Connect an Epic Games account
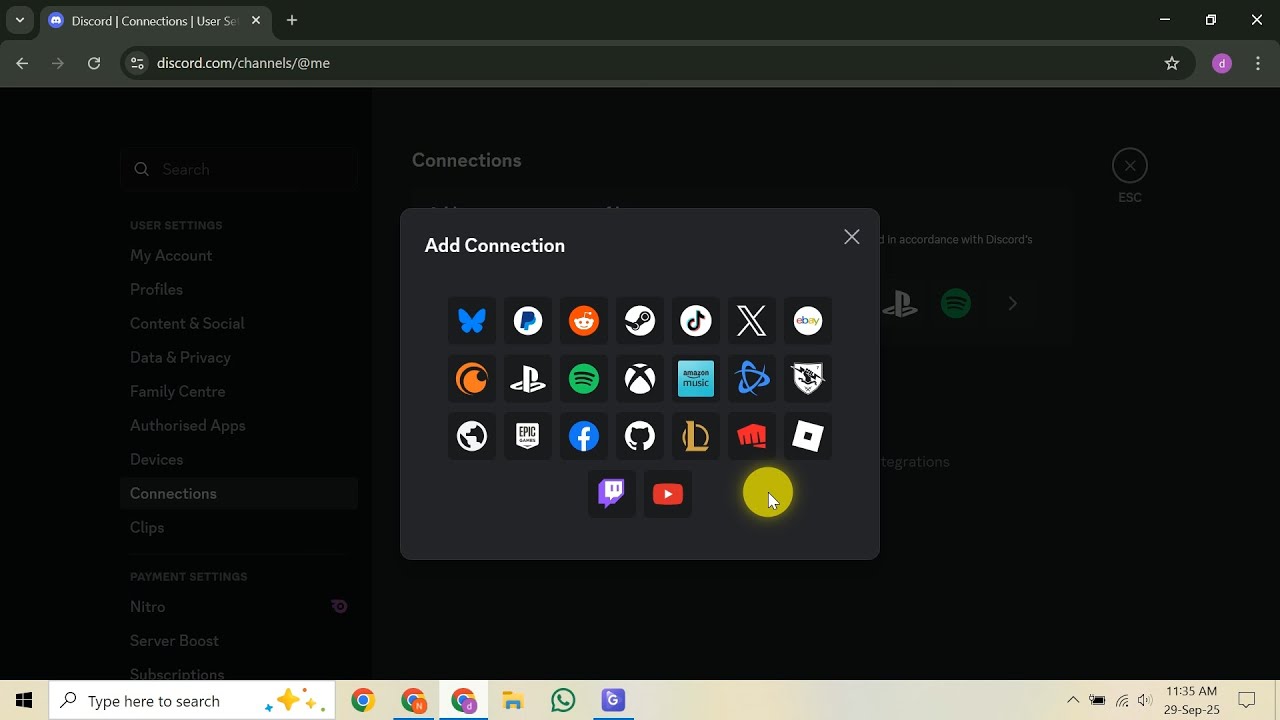The image size is (1280, 720). (528, 437)
